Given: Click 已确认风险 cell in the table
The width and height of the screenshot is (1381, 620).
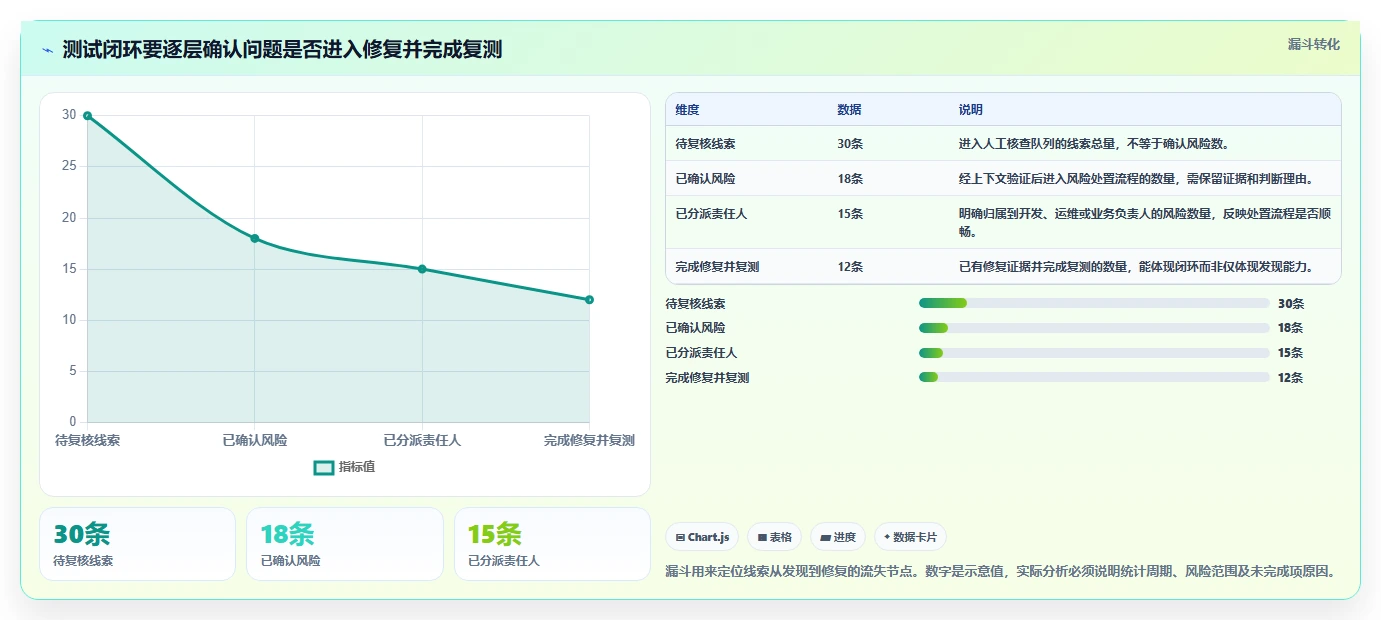Looking at the screenshot, I should 705,179.
